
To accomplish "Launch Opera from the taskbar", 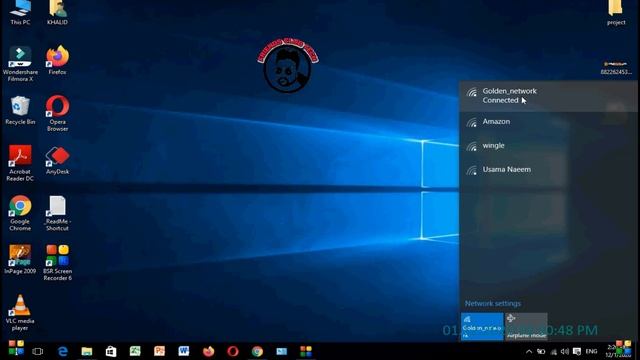I will point(233,351).
